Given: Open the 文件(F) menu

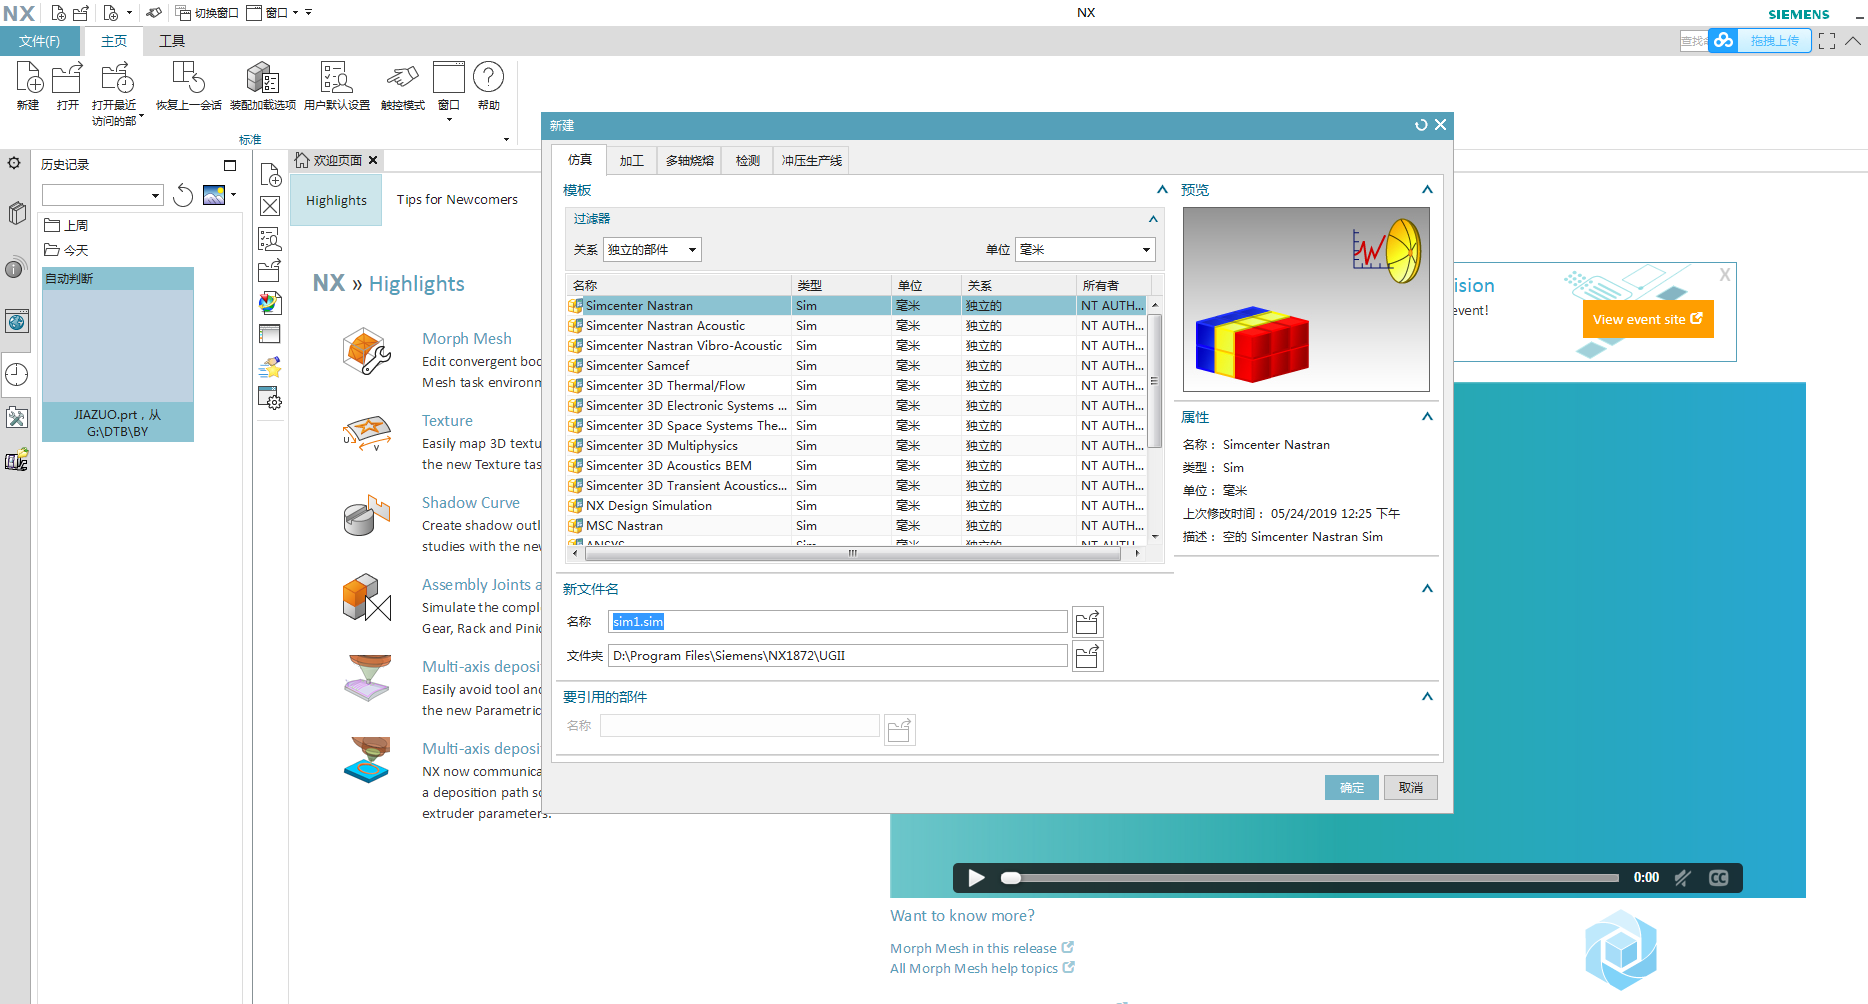Looking at the screenshot, I should [39, 41].
